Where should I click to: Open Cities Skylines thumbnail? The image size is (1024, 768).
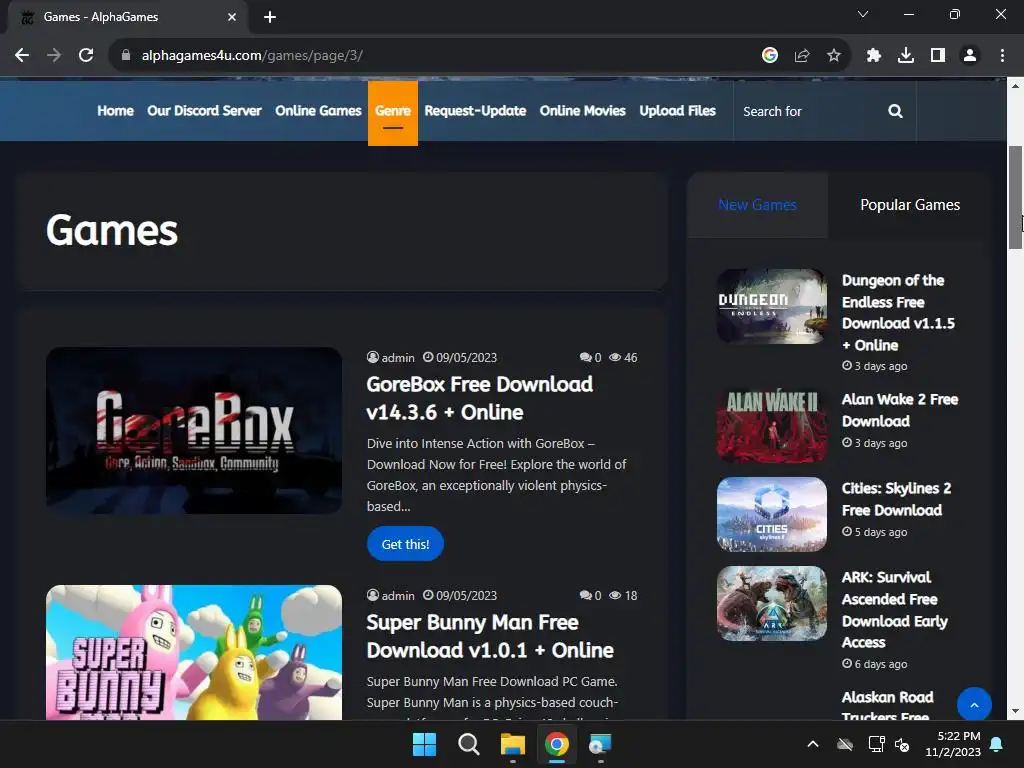tap(772, 515)
